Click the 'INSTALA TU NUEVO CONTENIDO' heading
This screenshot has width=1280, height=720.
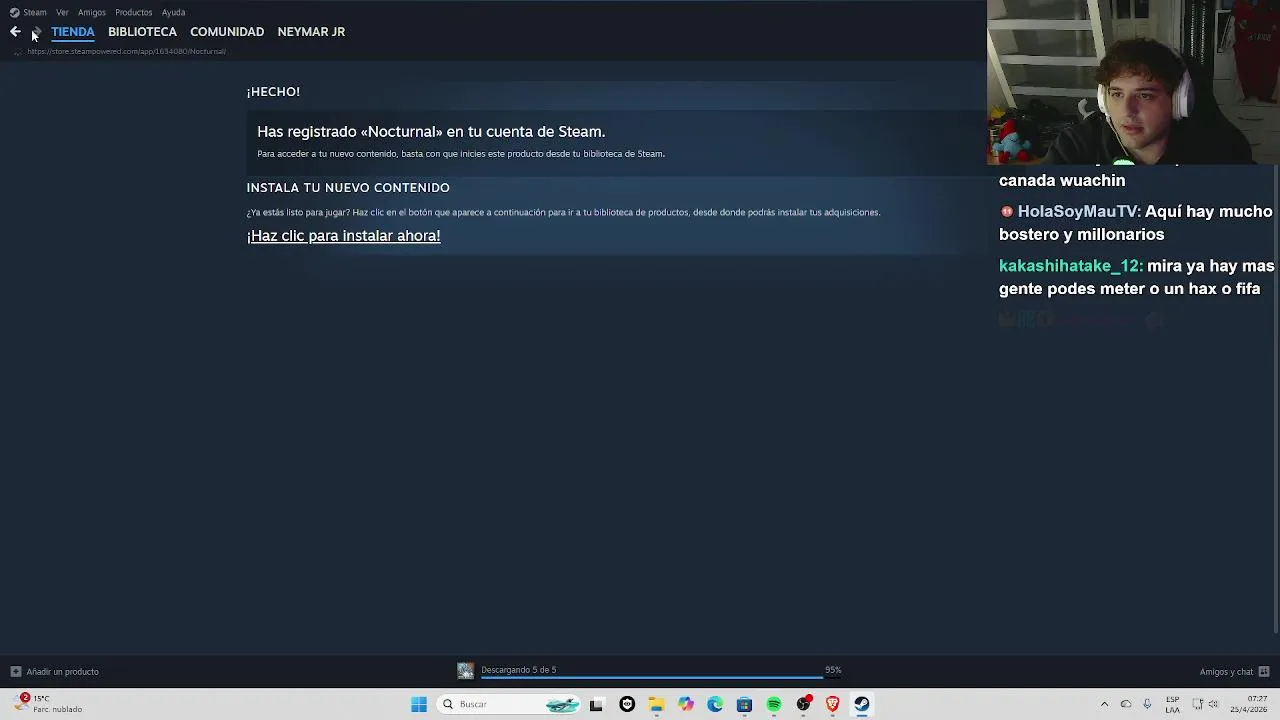tap(348, 188)
